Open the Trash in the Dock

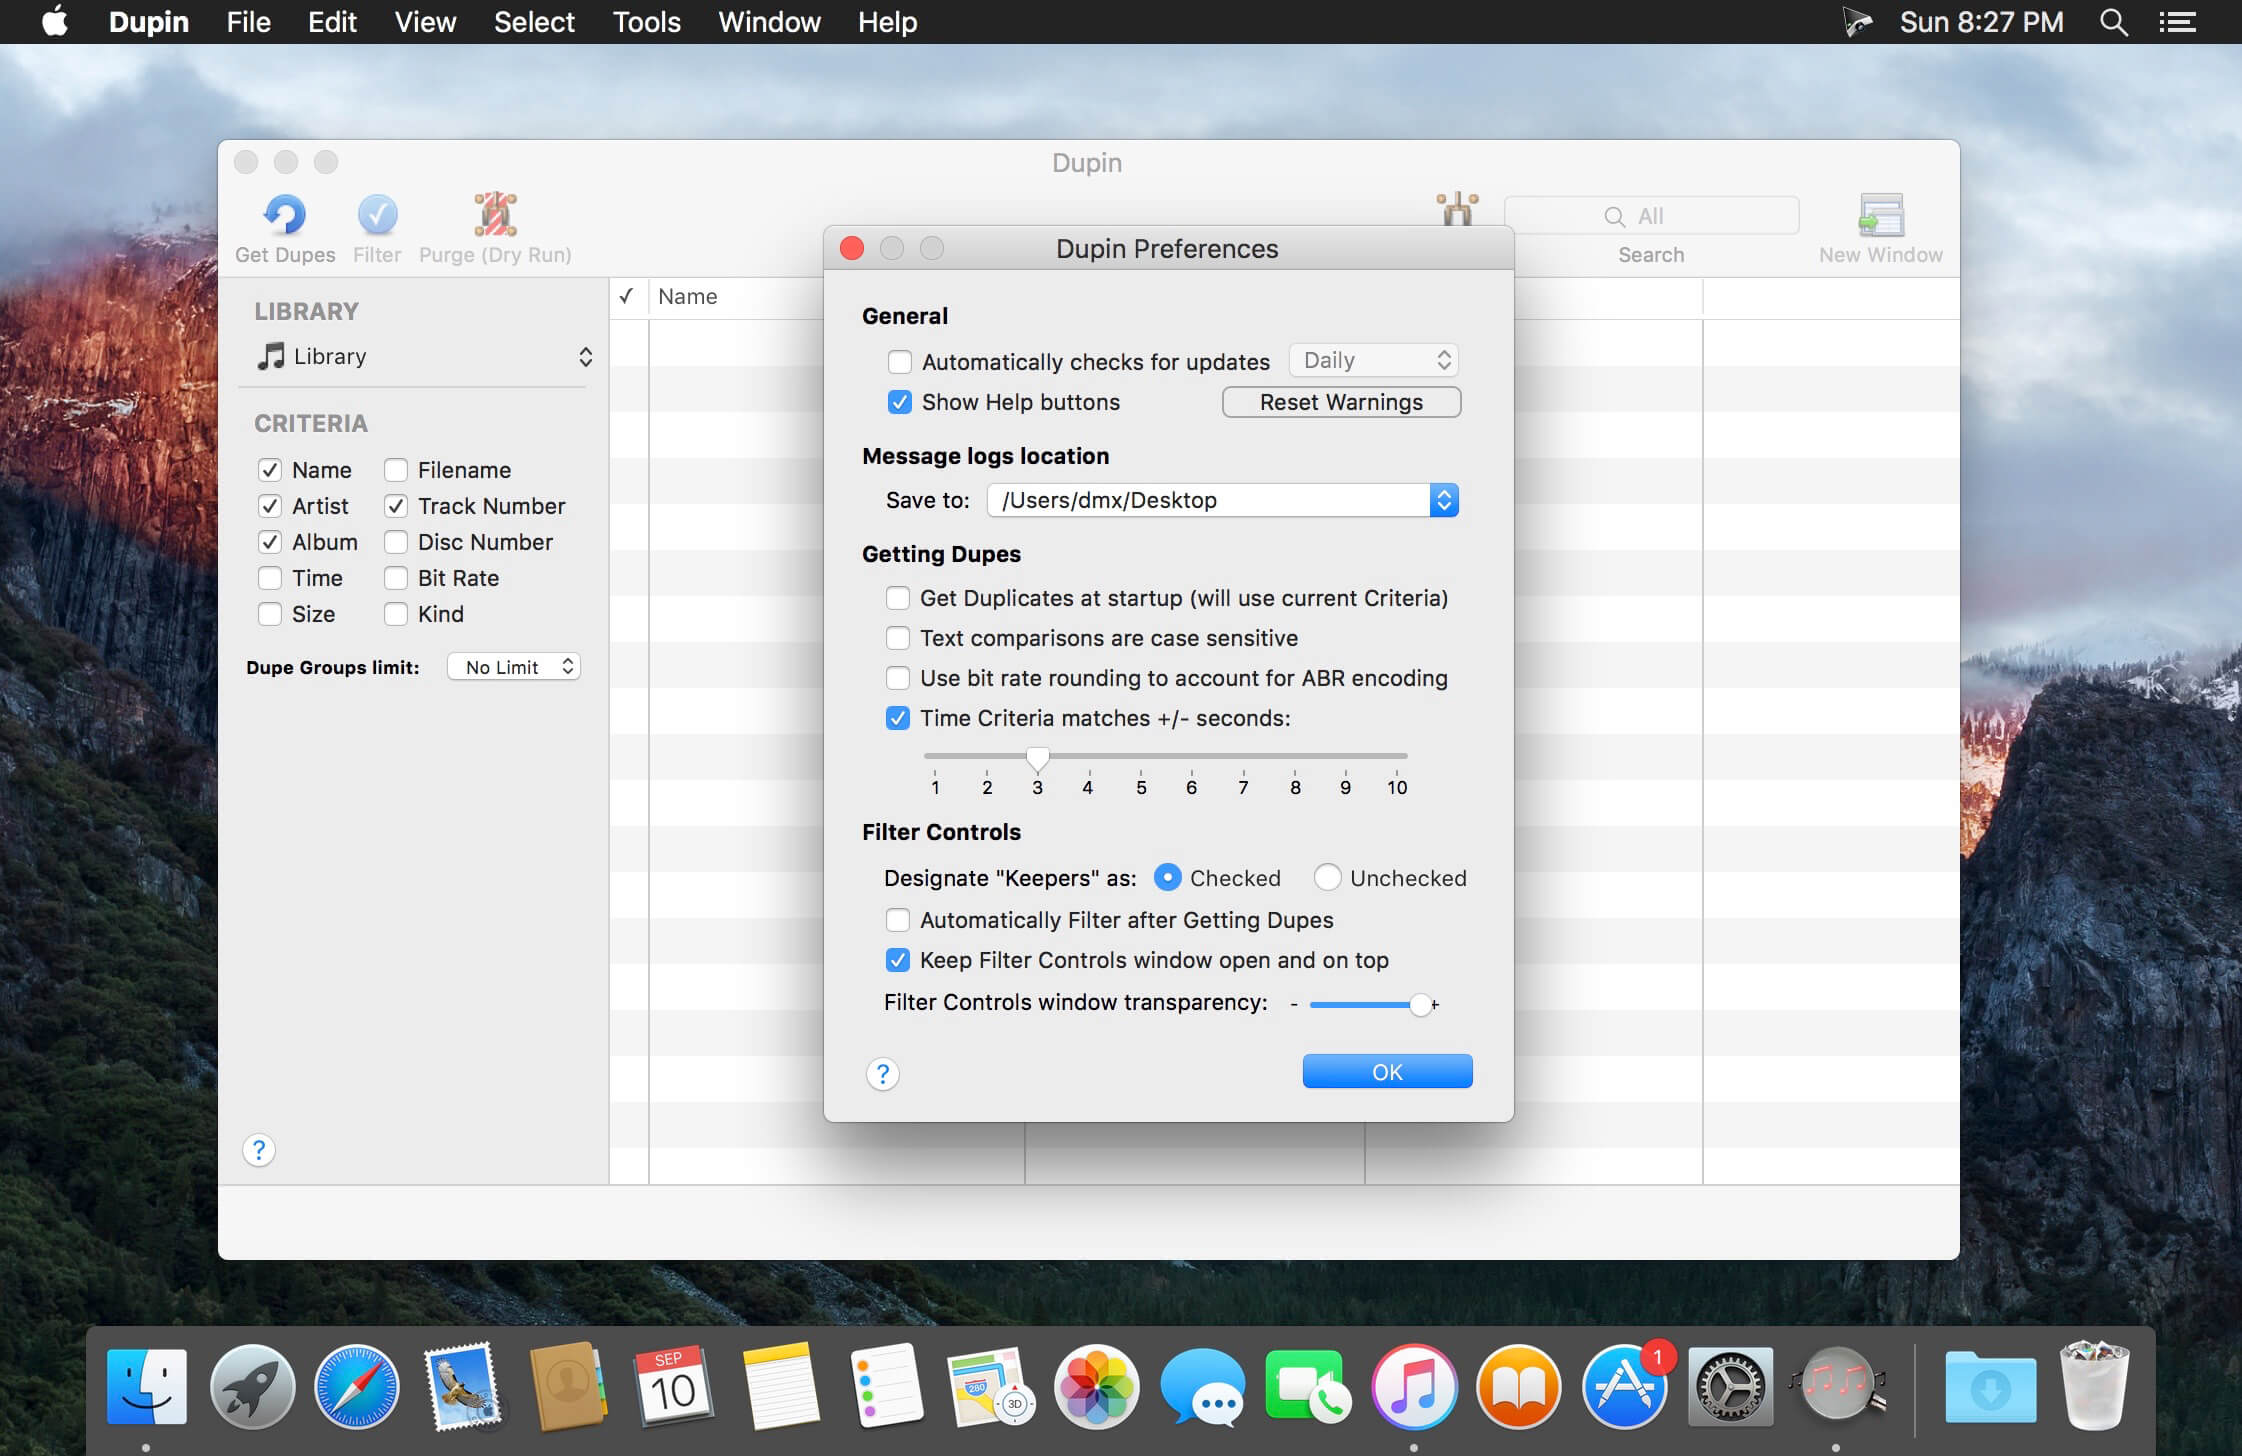[x=2095, y=1386]
